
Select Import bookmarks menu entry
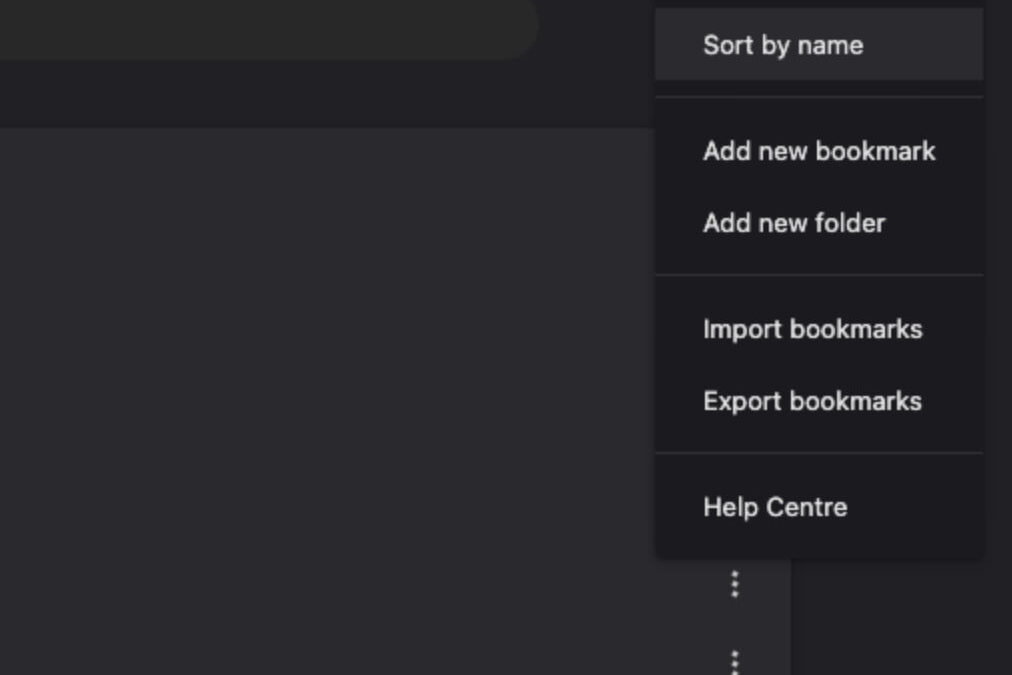point(812,329)
